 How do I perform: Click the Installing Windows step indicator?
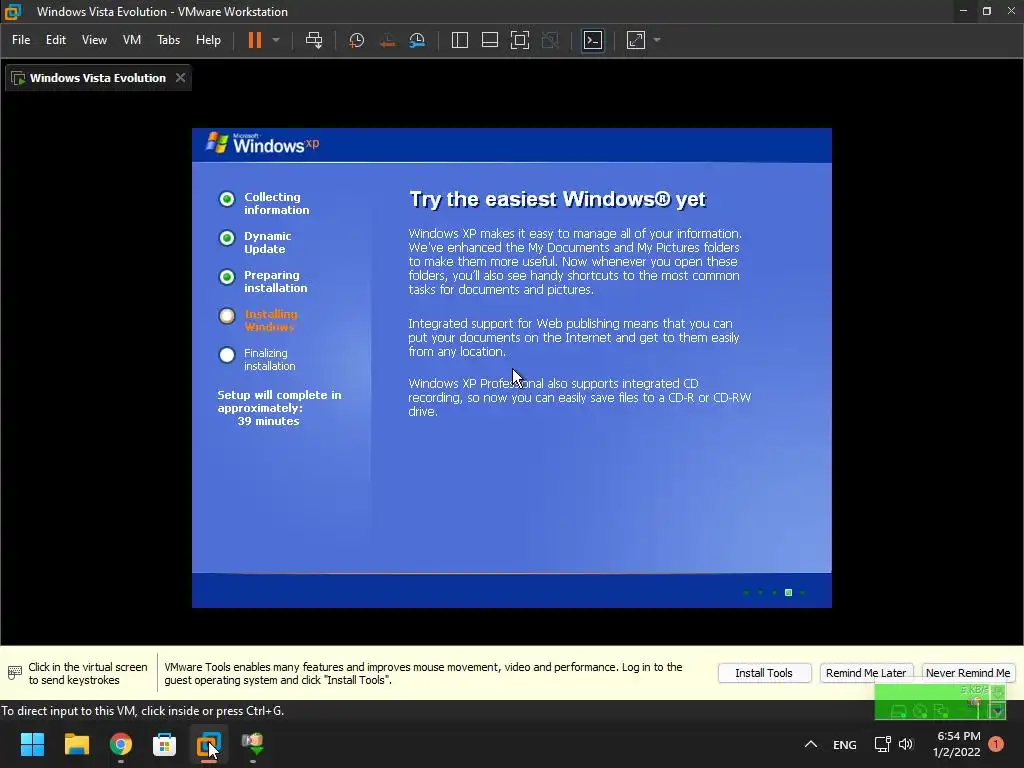pos(227,316)
